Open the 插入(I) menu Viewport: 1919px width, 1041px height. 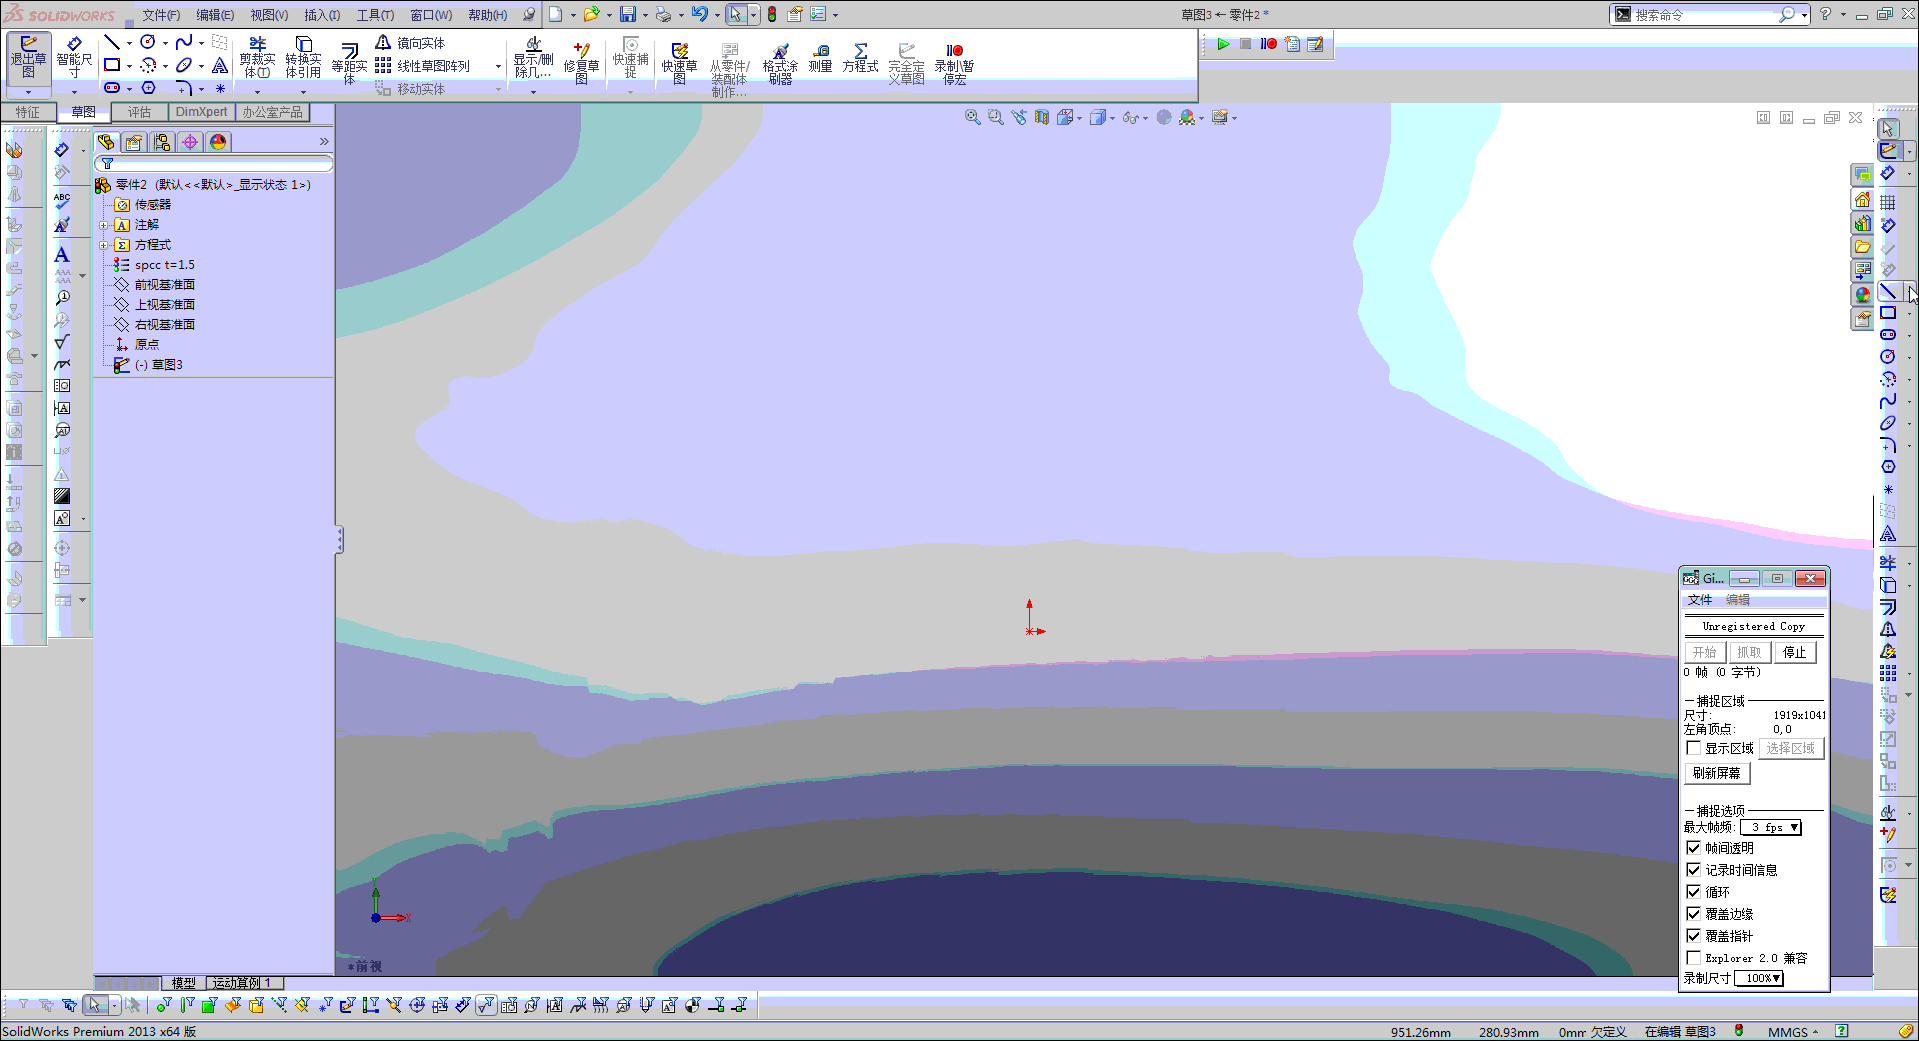(x=322, y=15)
